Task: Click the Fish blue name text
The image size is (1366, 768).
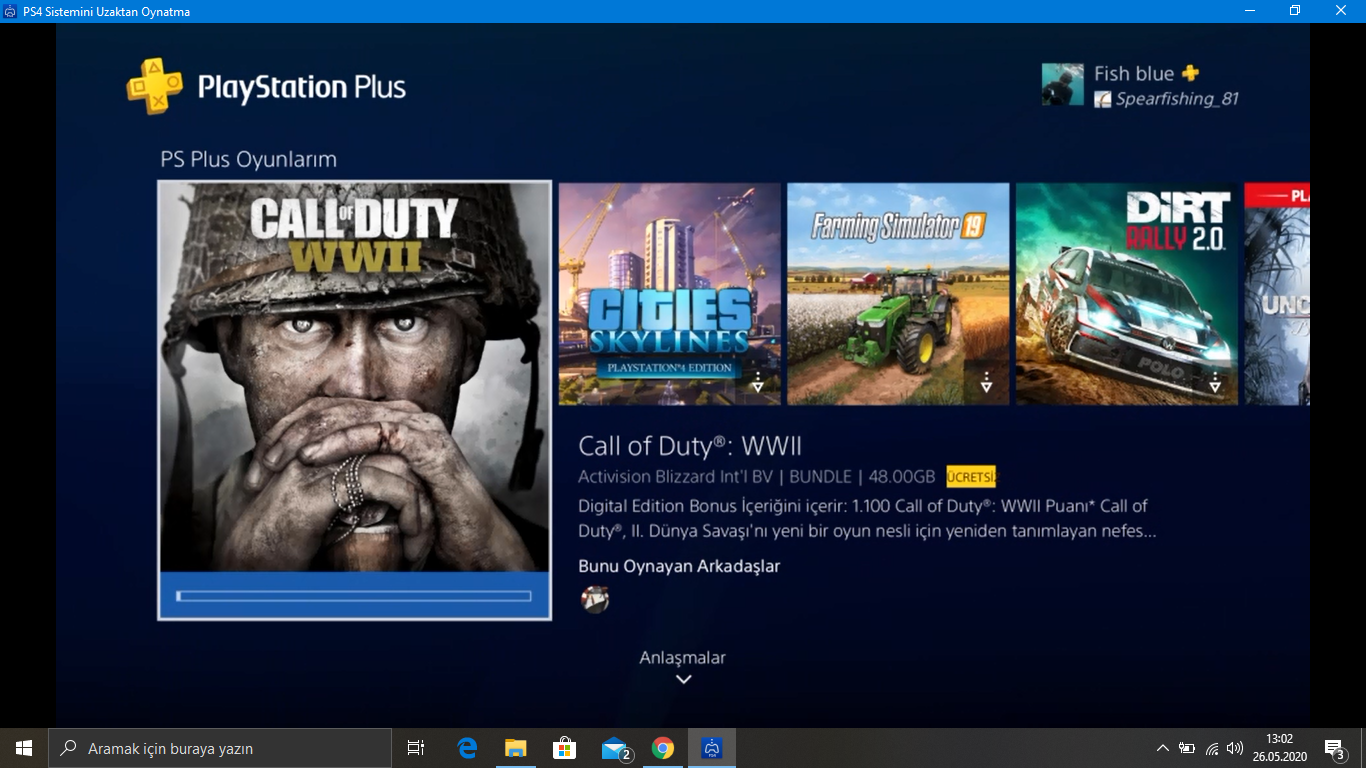Action: pyautogui.click(x=1134, y=73)
